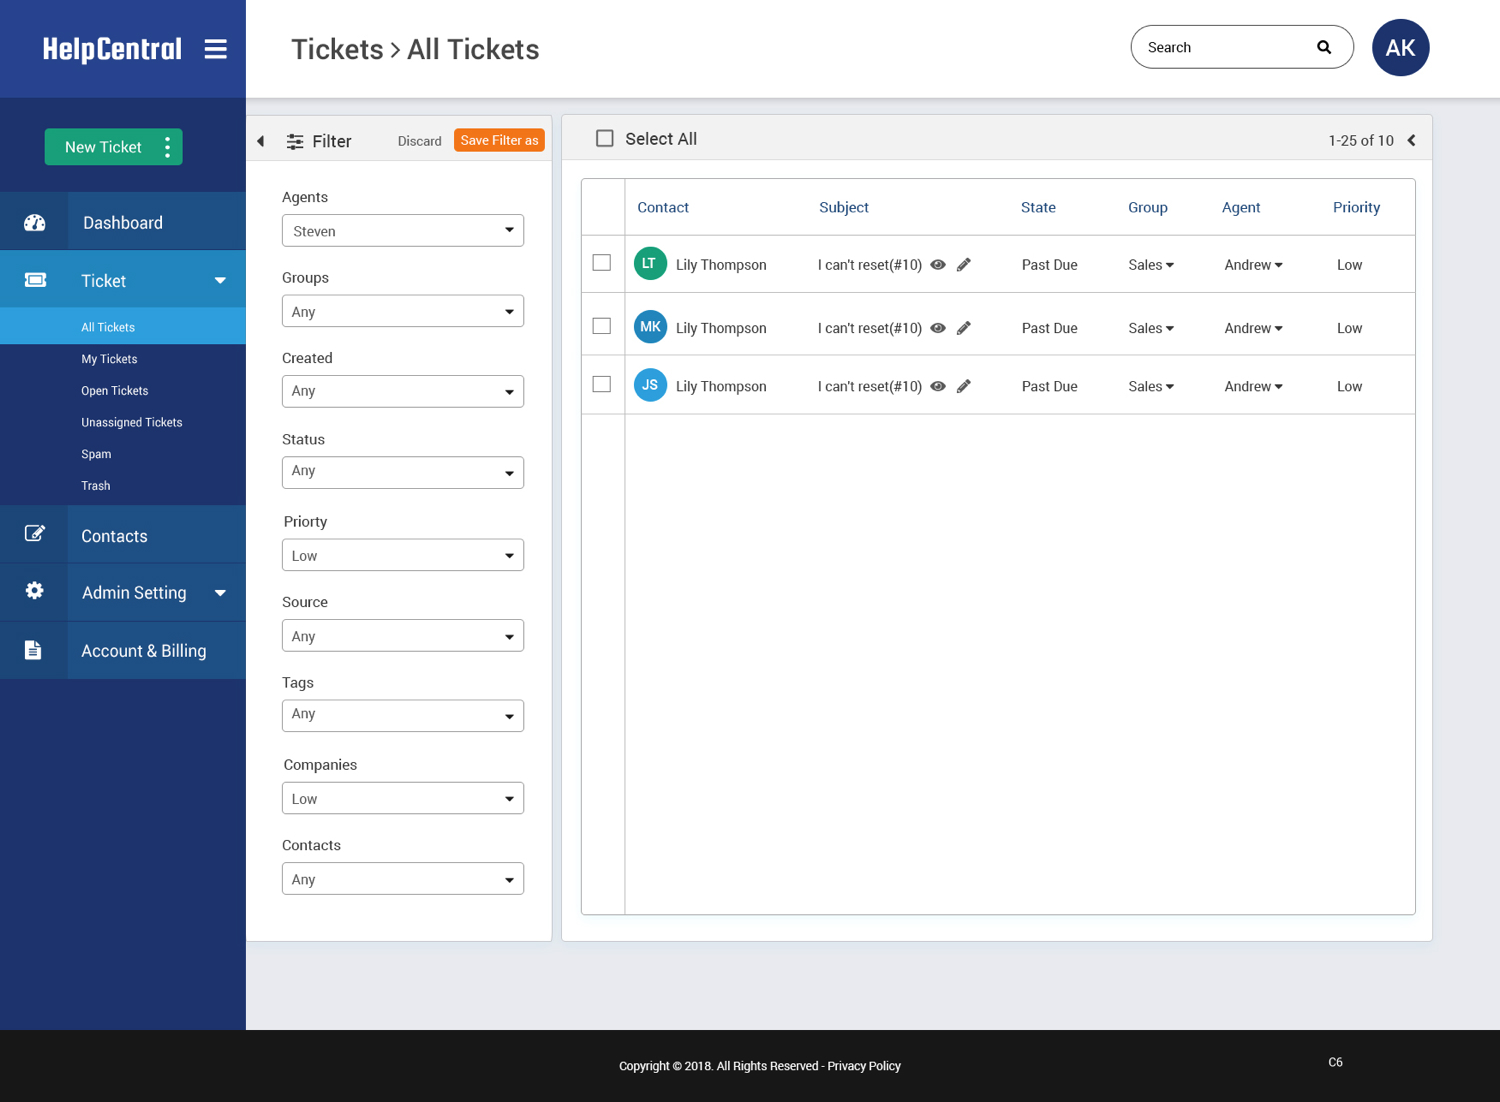
Task: Go to My Tickets in sidebar
Action: (109, 359)
